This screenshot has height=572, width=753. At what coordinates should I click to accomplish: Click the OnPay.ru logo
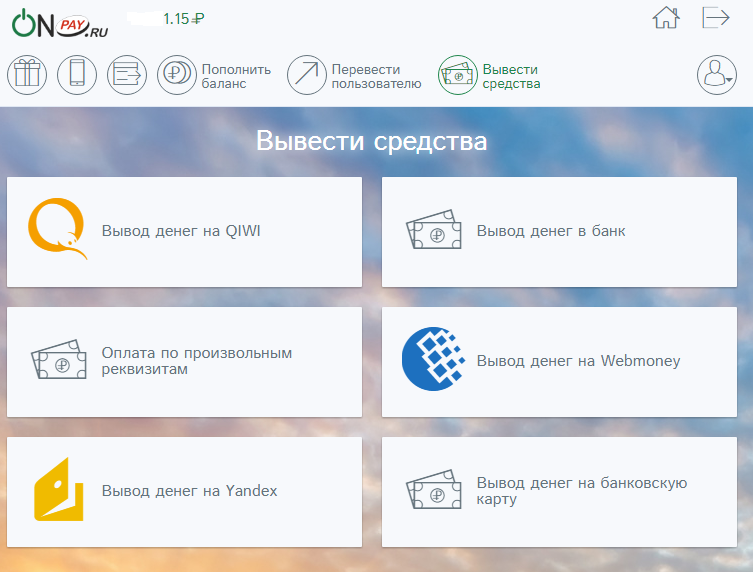point(60,24)
